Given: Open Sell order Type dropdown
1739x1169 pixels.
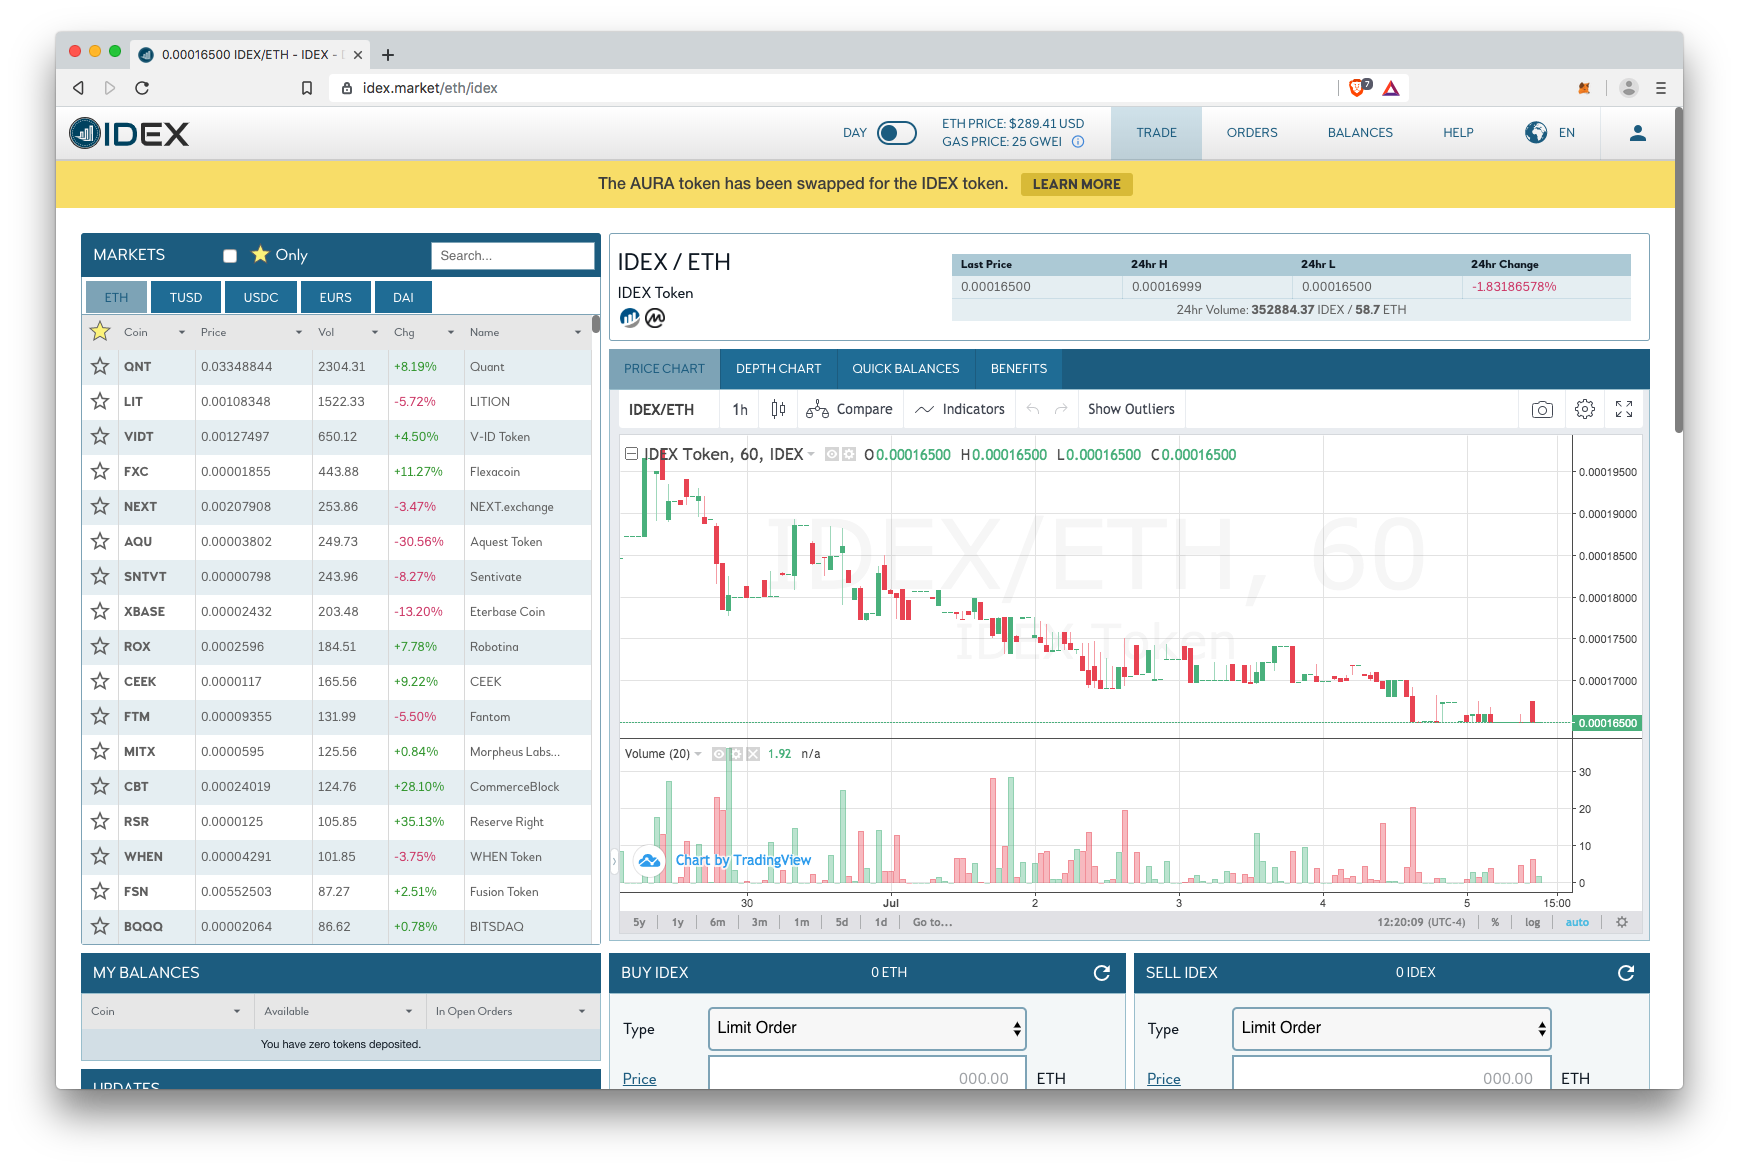Looking at the screenshot, I should point(1391,1029).
